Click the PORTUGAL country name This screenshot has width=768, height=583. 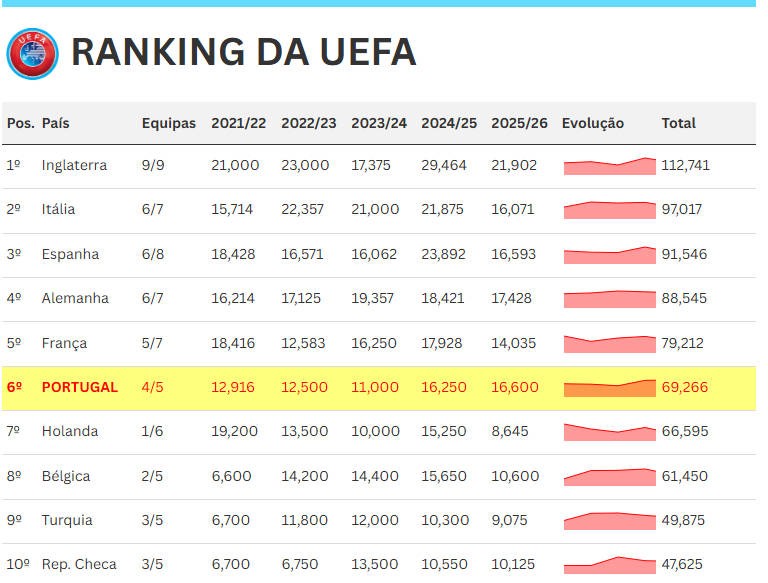pos(80,387)
